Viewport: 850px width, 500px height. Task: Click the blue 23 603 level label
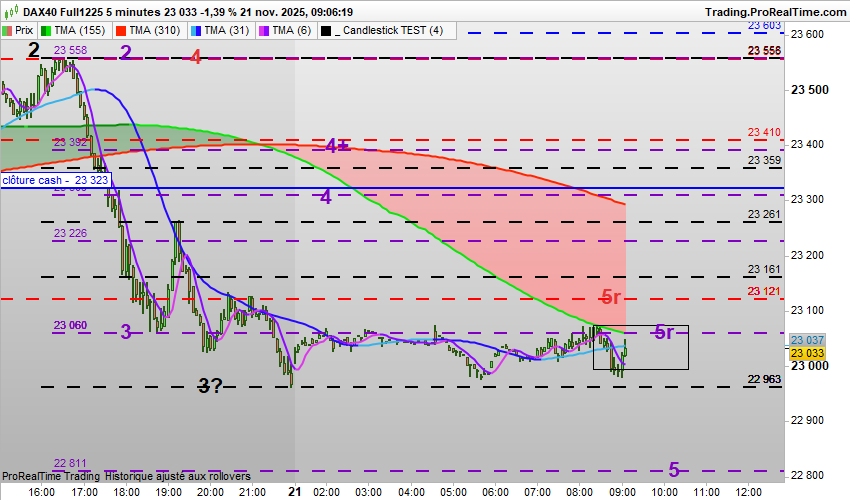click(x=764, y=25)
